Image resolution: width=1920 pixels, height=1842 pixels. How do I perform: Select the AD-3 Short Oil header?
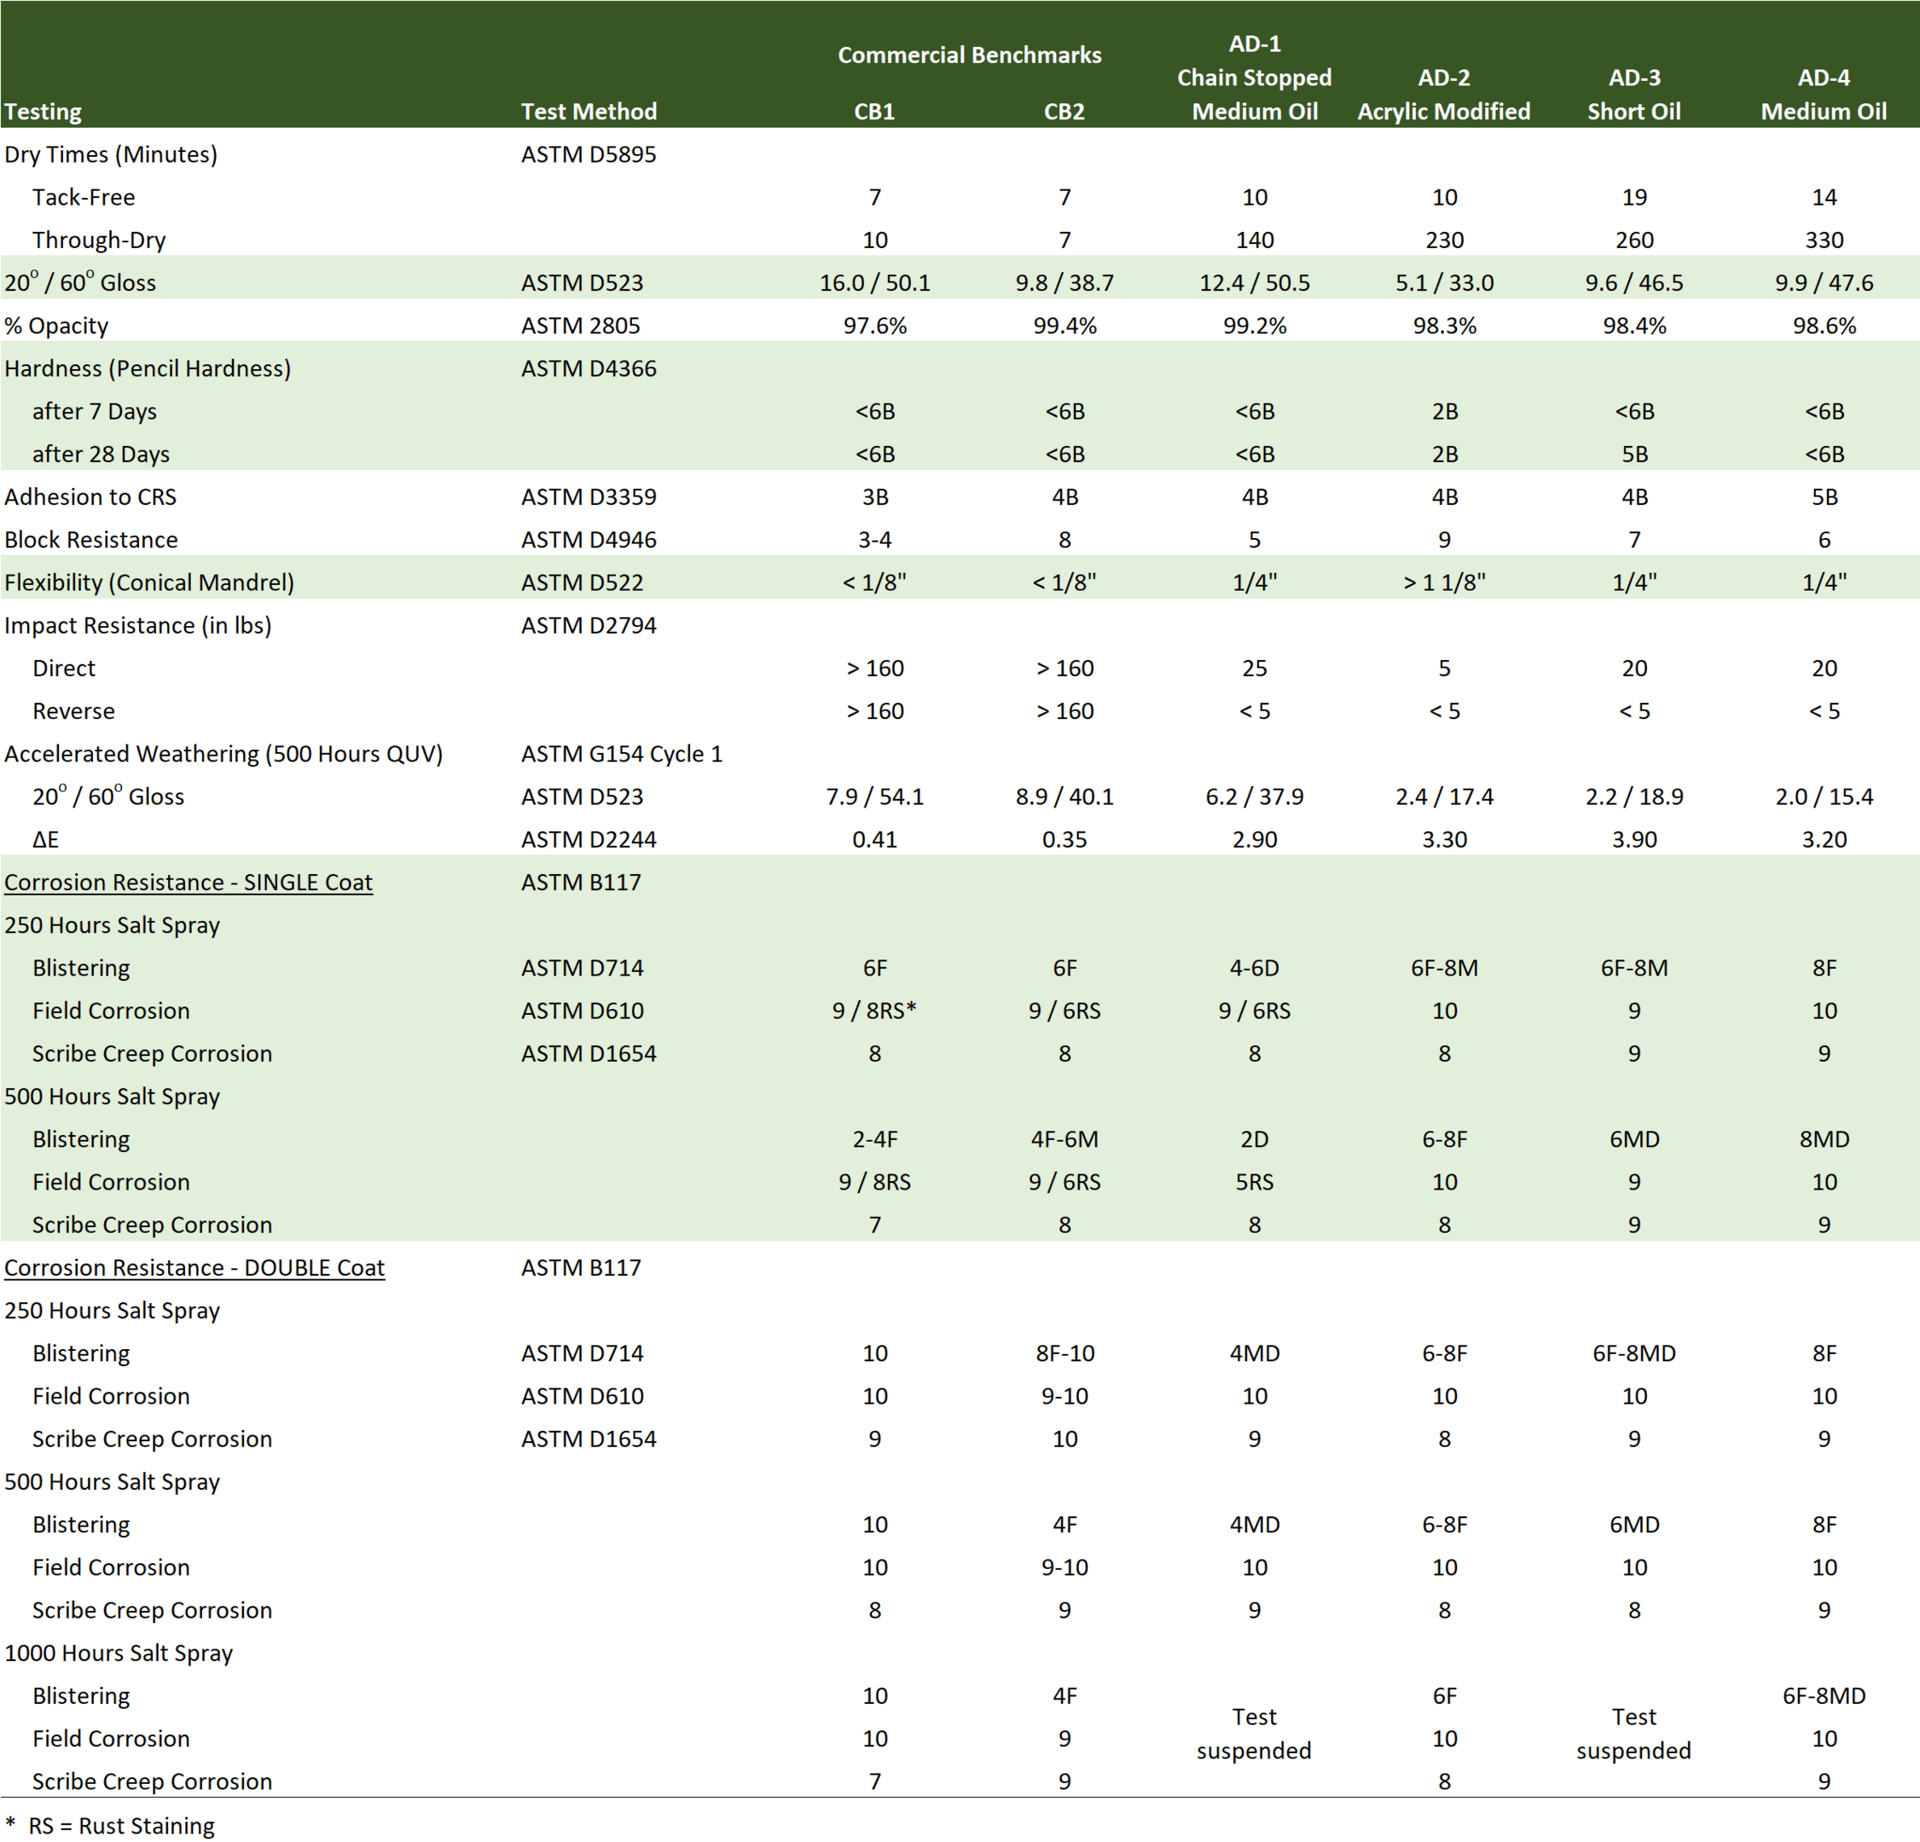(1634, 95)
